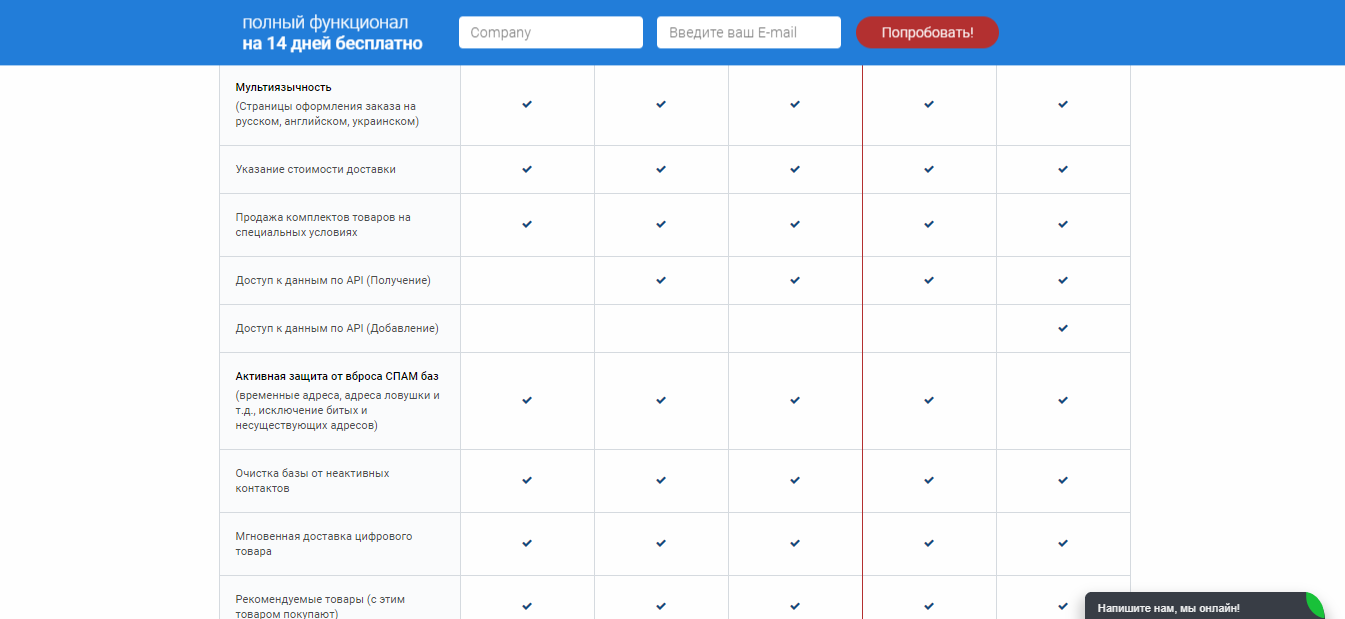
Task: Click the green chat bubble icon
Action: click(1314, 604)
